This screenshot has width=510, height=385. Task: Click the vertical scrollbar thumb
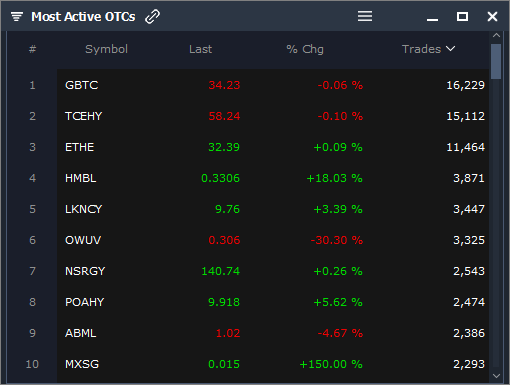click(x=496, y=61)
